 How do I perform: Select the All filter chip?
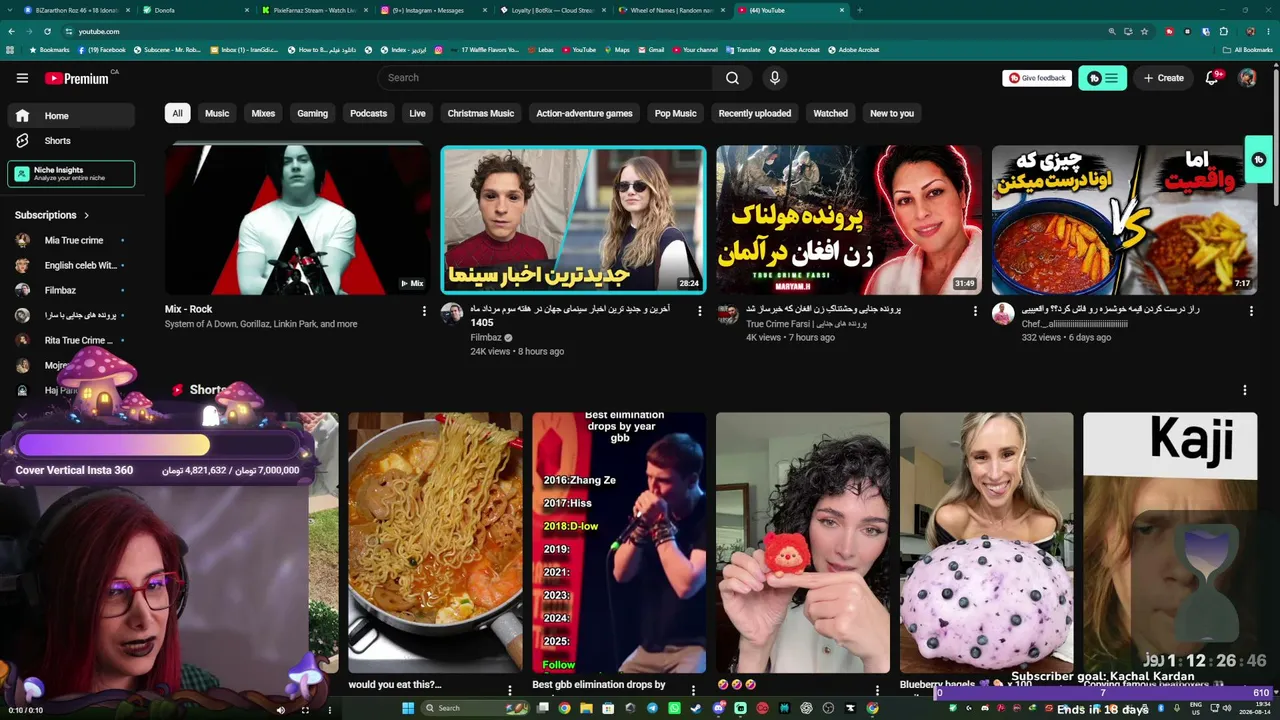[177, 113]
